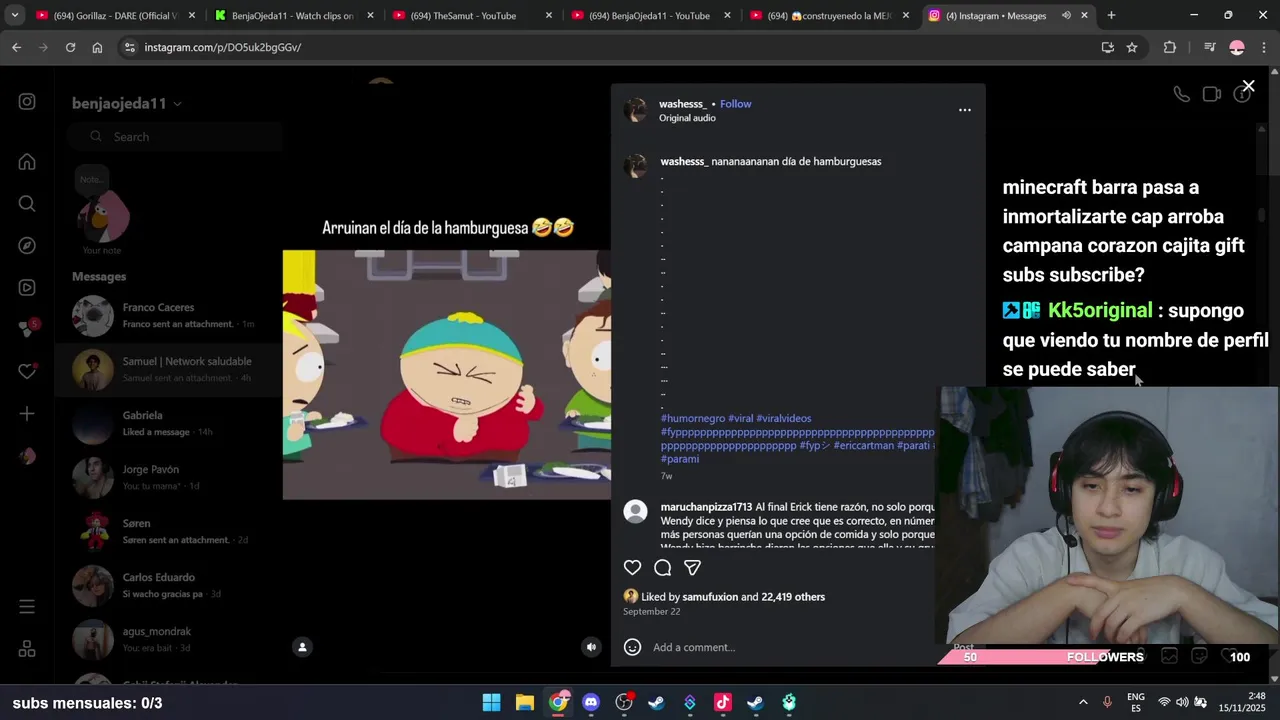Open the #humornegro hashtag
1280x720 pixels.
click(693, 418)
